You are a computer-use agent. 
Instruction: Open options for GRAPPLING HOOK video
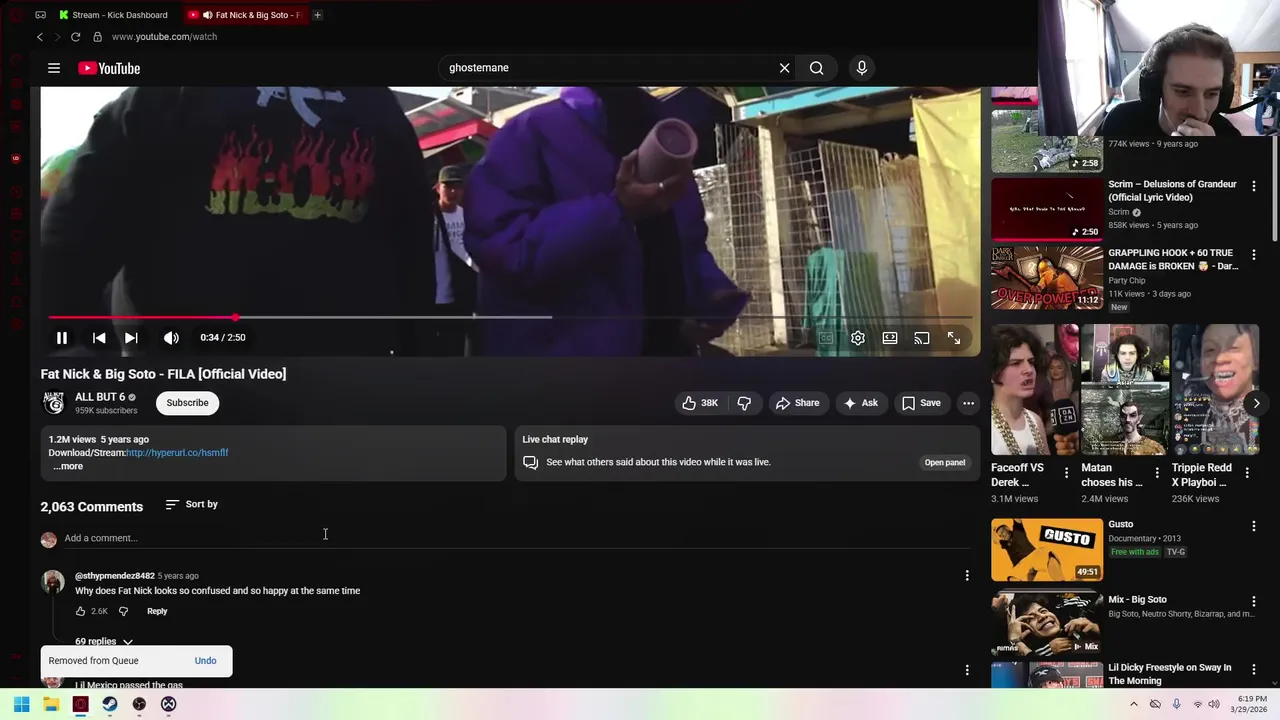tap(1254, 255)
